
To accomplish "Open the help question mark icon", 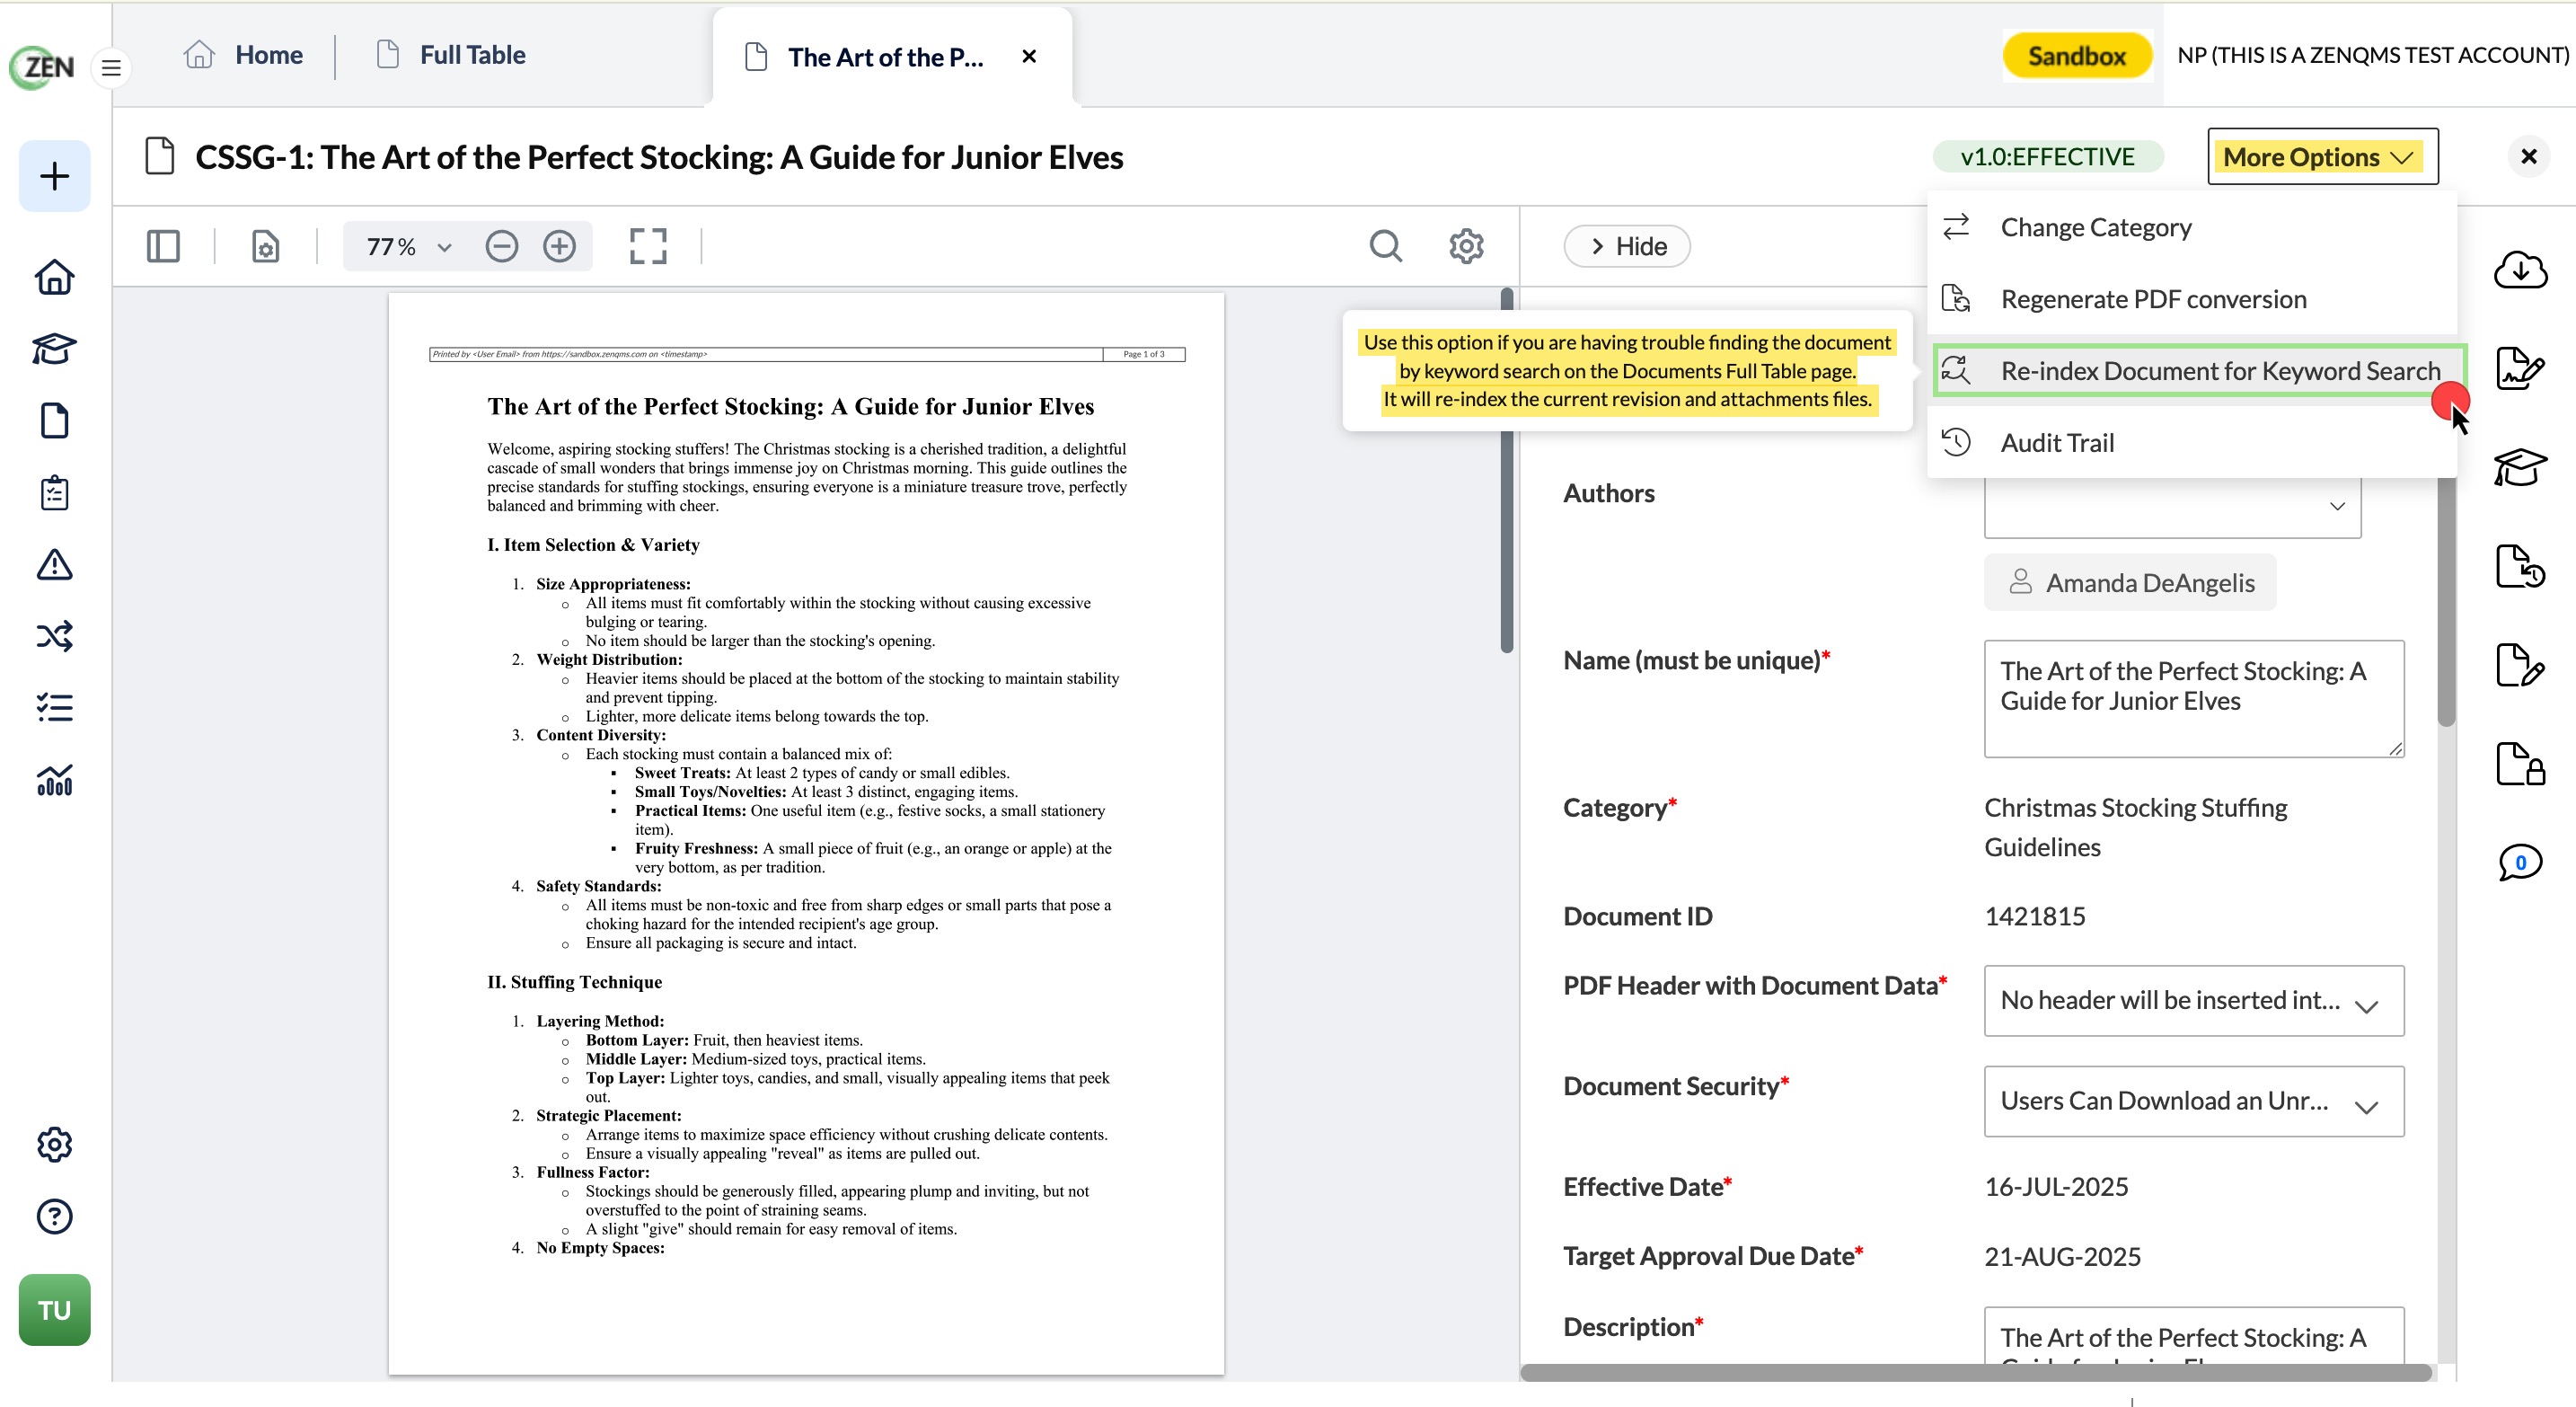I will coord(54,1216).
